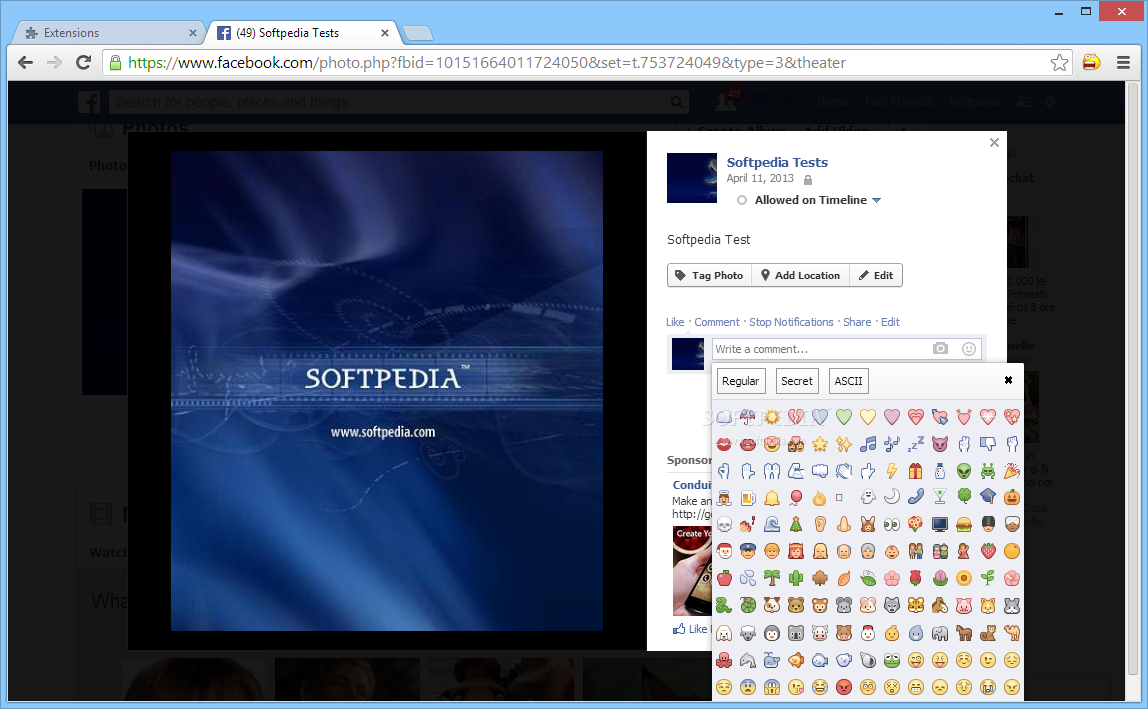
Task: Select the yellow heart emoji
Action: point(868,417)
